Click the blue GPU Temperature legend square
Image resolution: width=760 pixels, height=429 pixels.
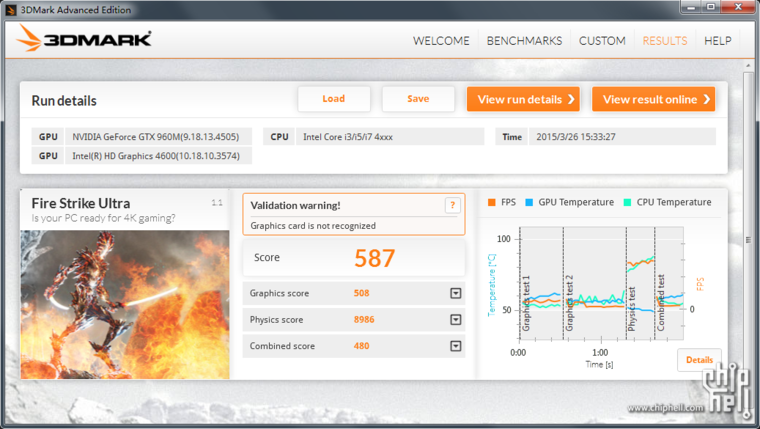click(x=529, y=202)
